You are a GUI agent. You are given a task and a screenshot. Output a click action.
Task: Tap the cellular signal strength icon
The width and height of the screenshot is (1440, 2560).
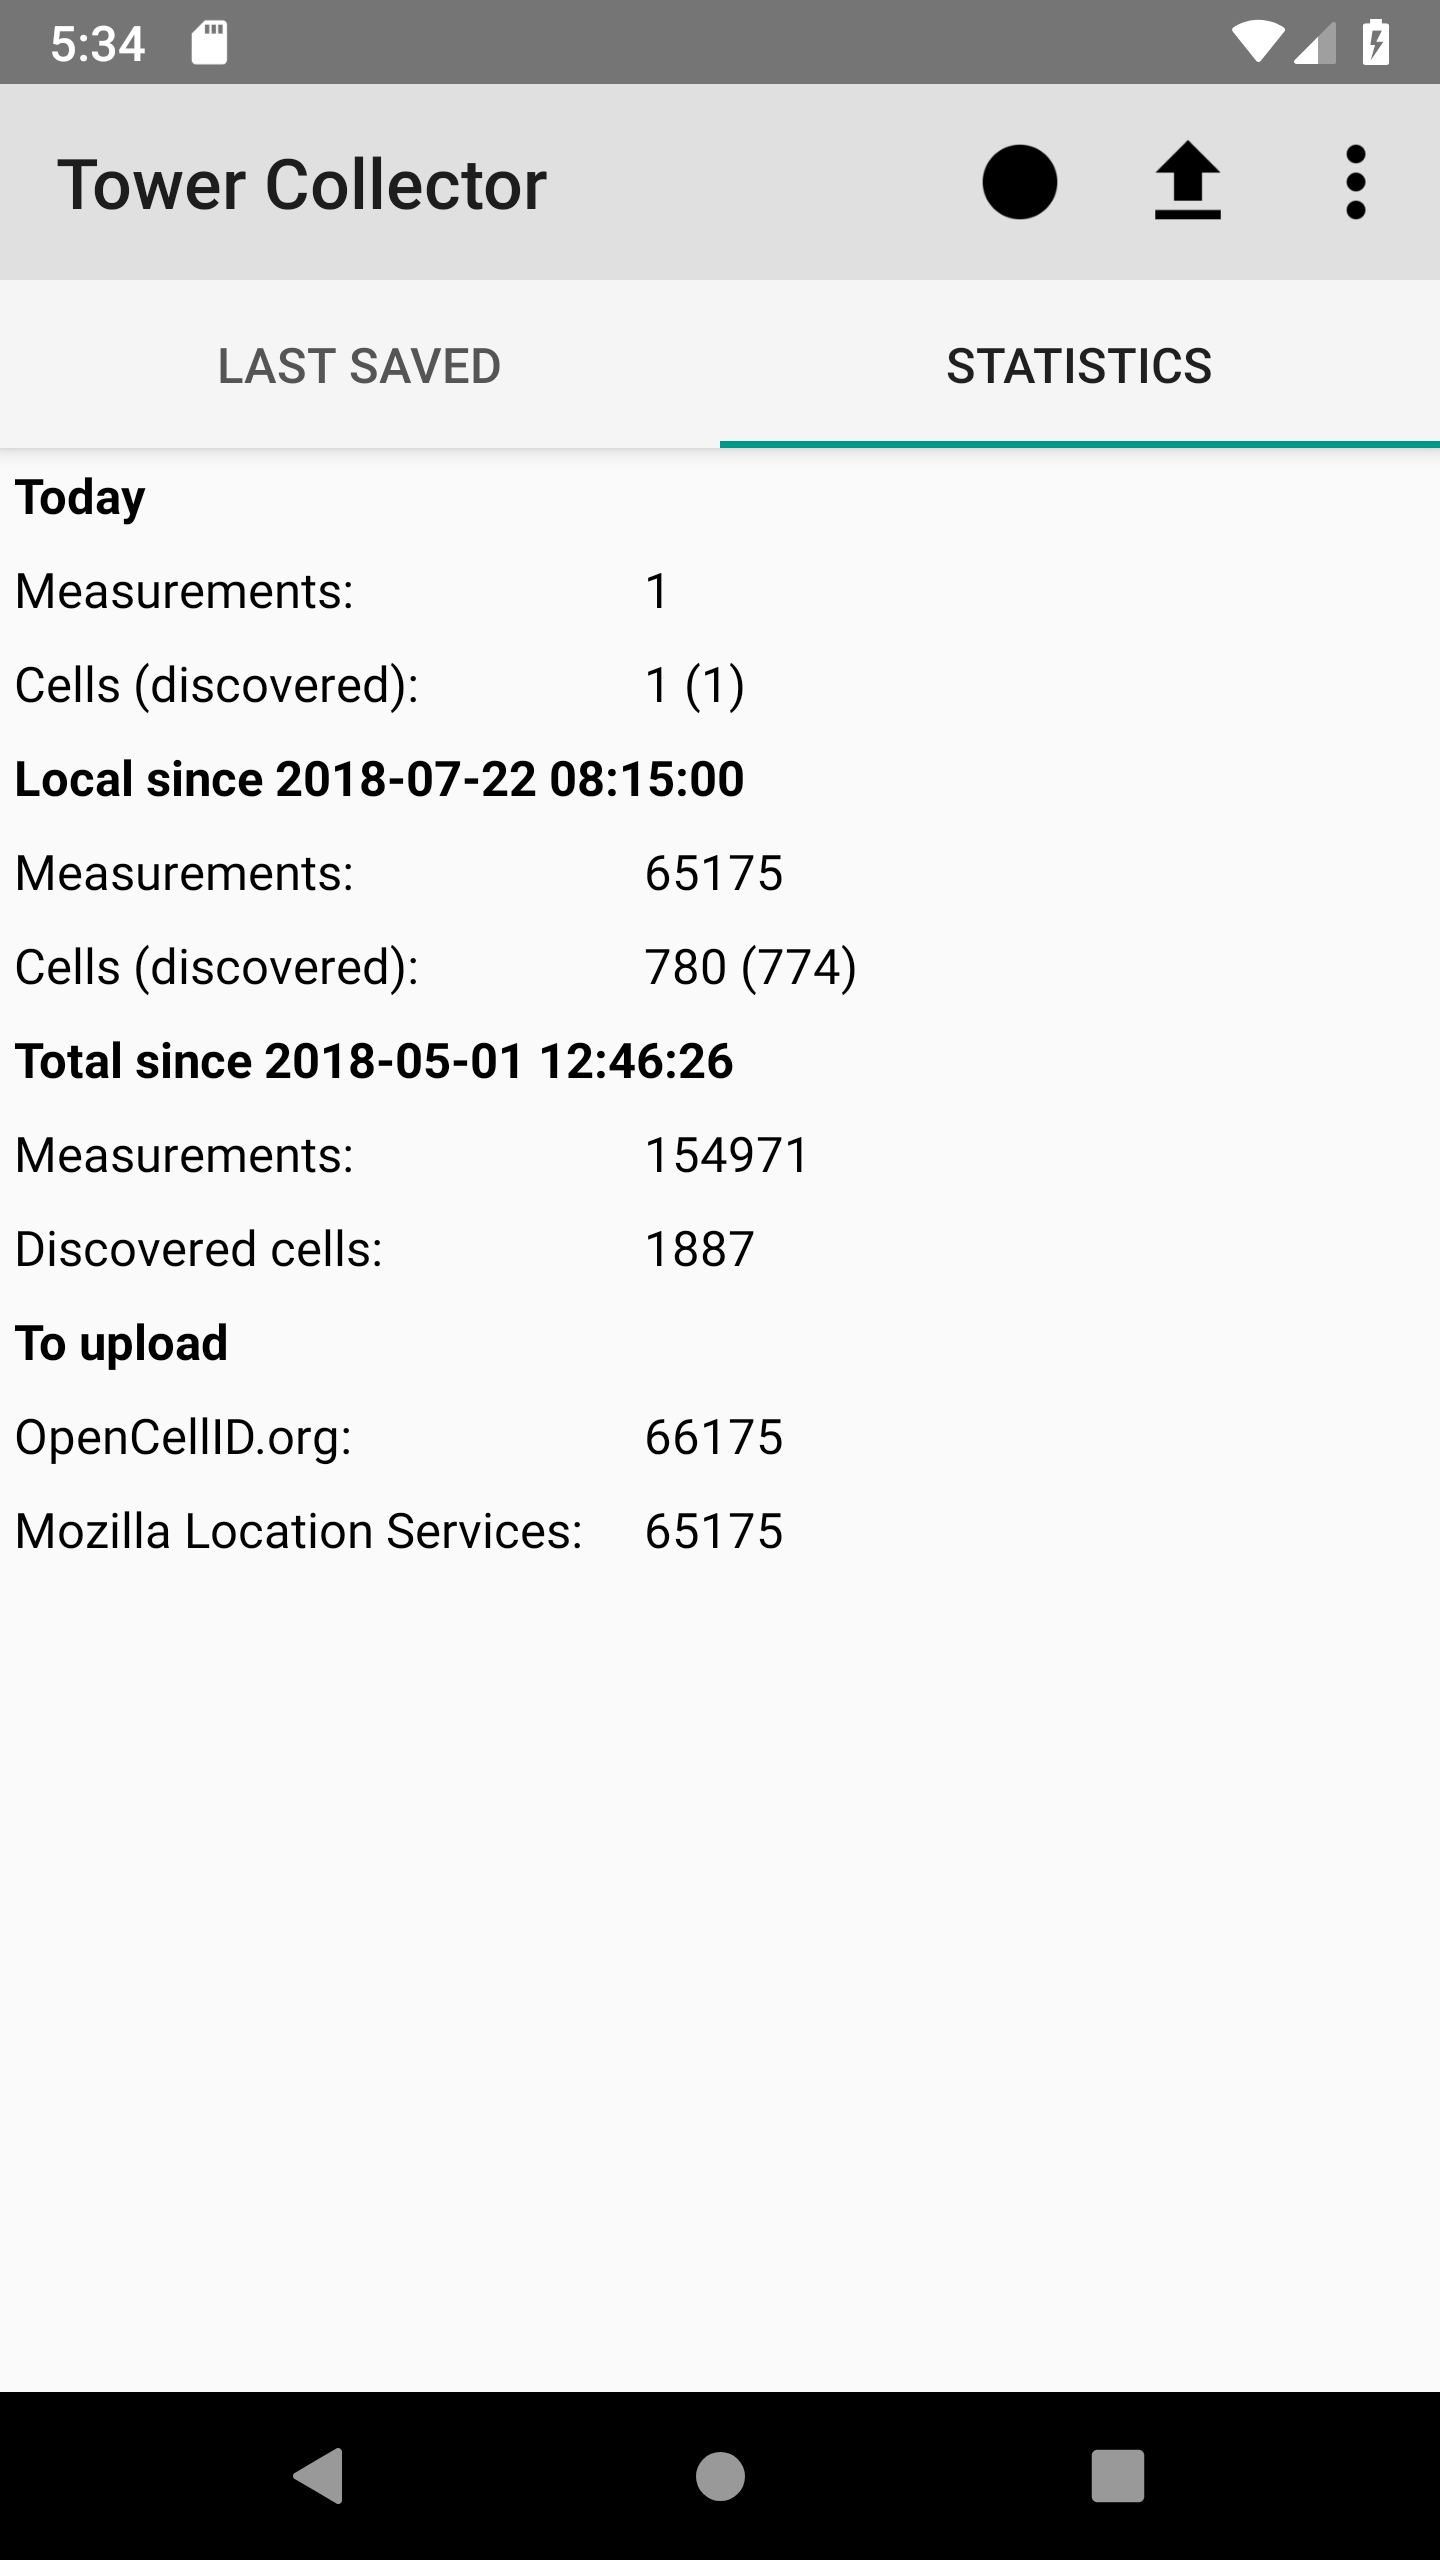1314,43
